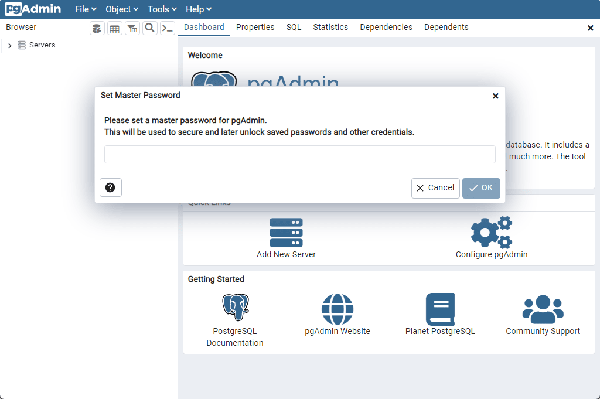600x399 pixels.
Task: Click the Filtered Rows icon
Action: pyautogui.click(x=132, y=28)
